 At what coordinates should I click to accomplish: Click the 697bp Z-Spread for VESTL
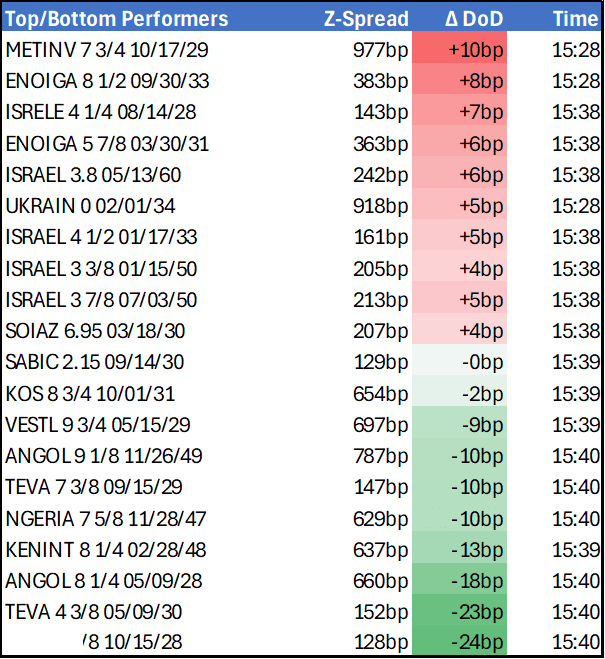[381, 424]
